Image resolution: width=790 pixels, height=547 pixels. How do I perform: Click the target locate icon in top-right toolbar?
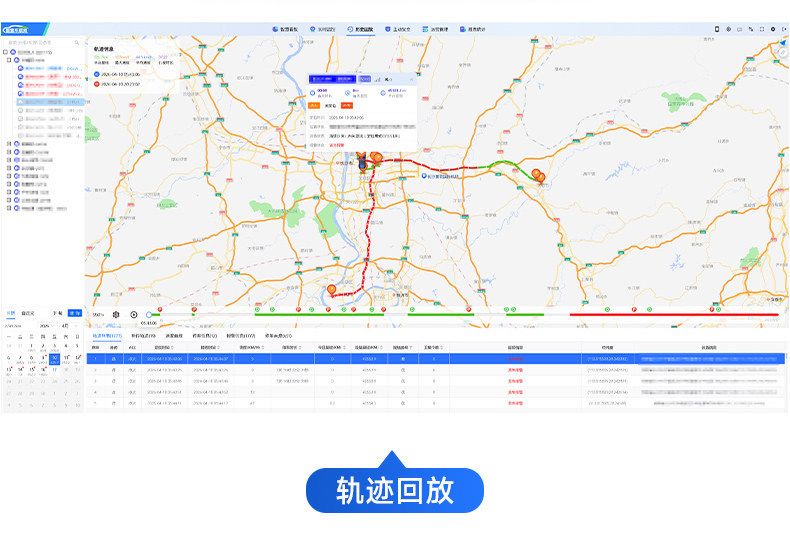729,29
